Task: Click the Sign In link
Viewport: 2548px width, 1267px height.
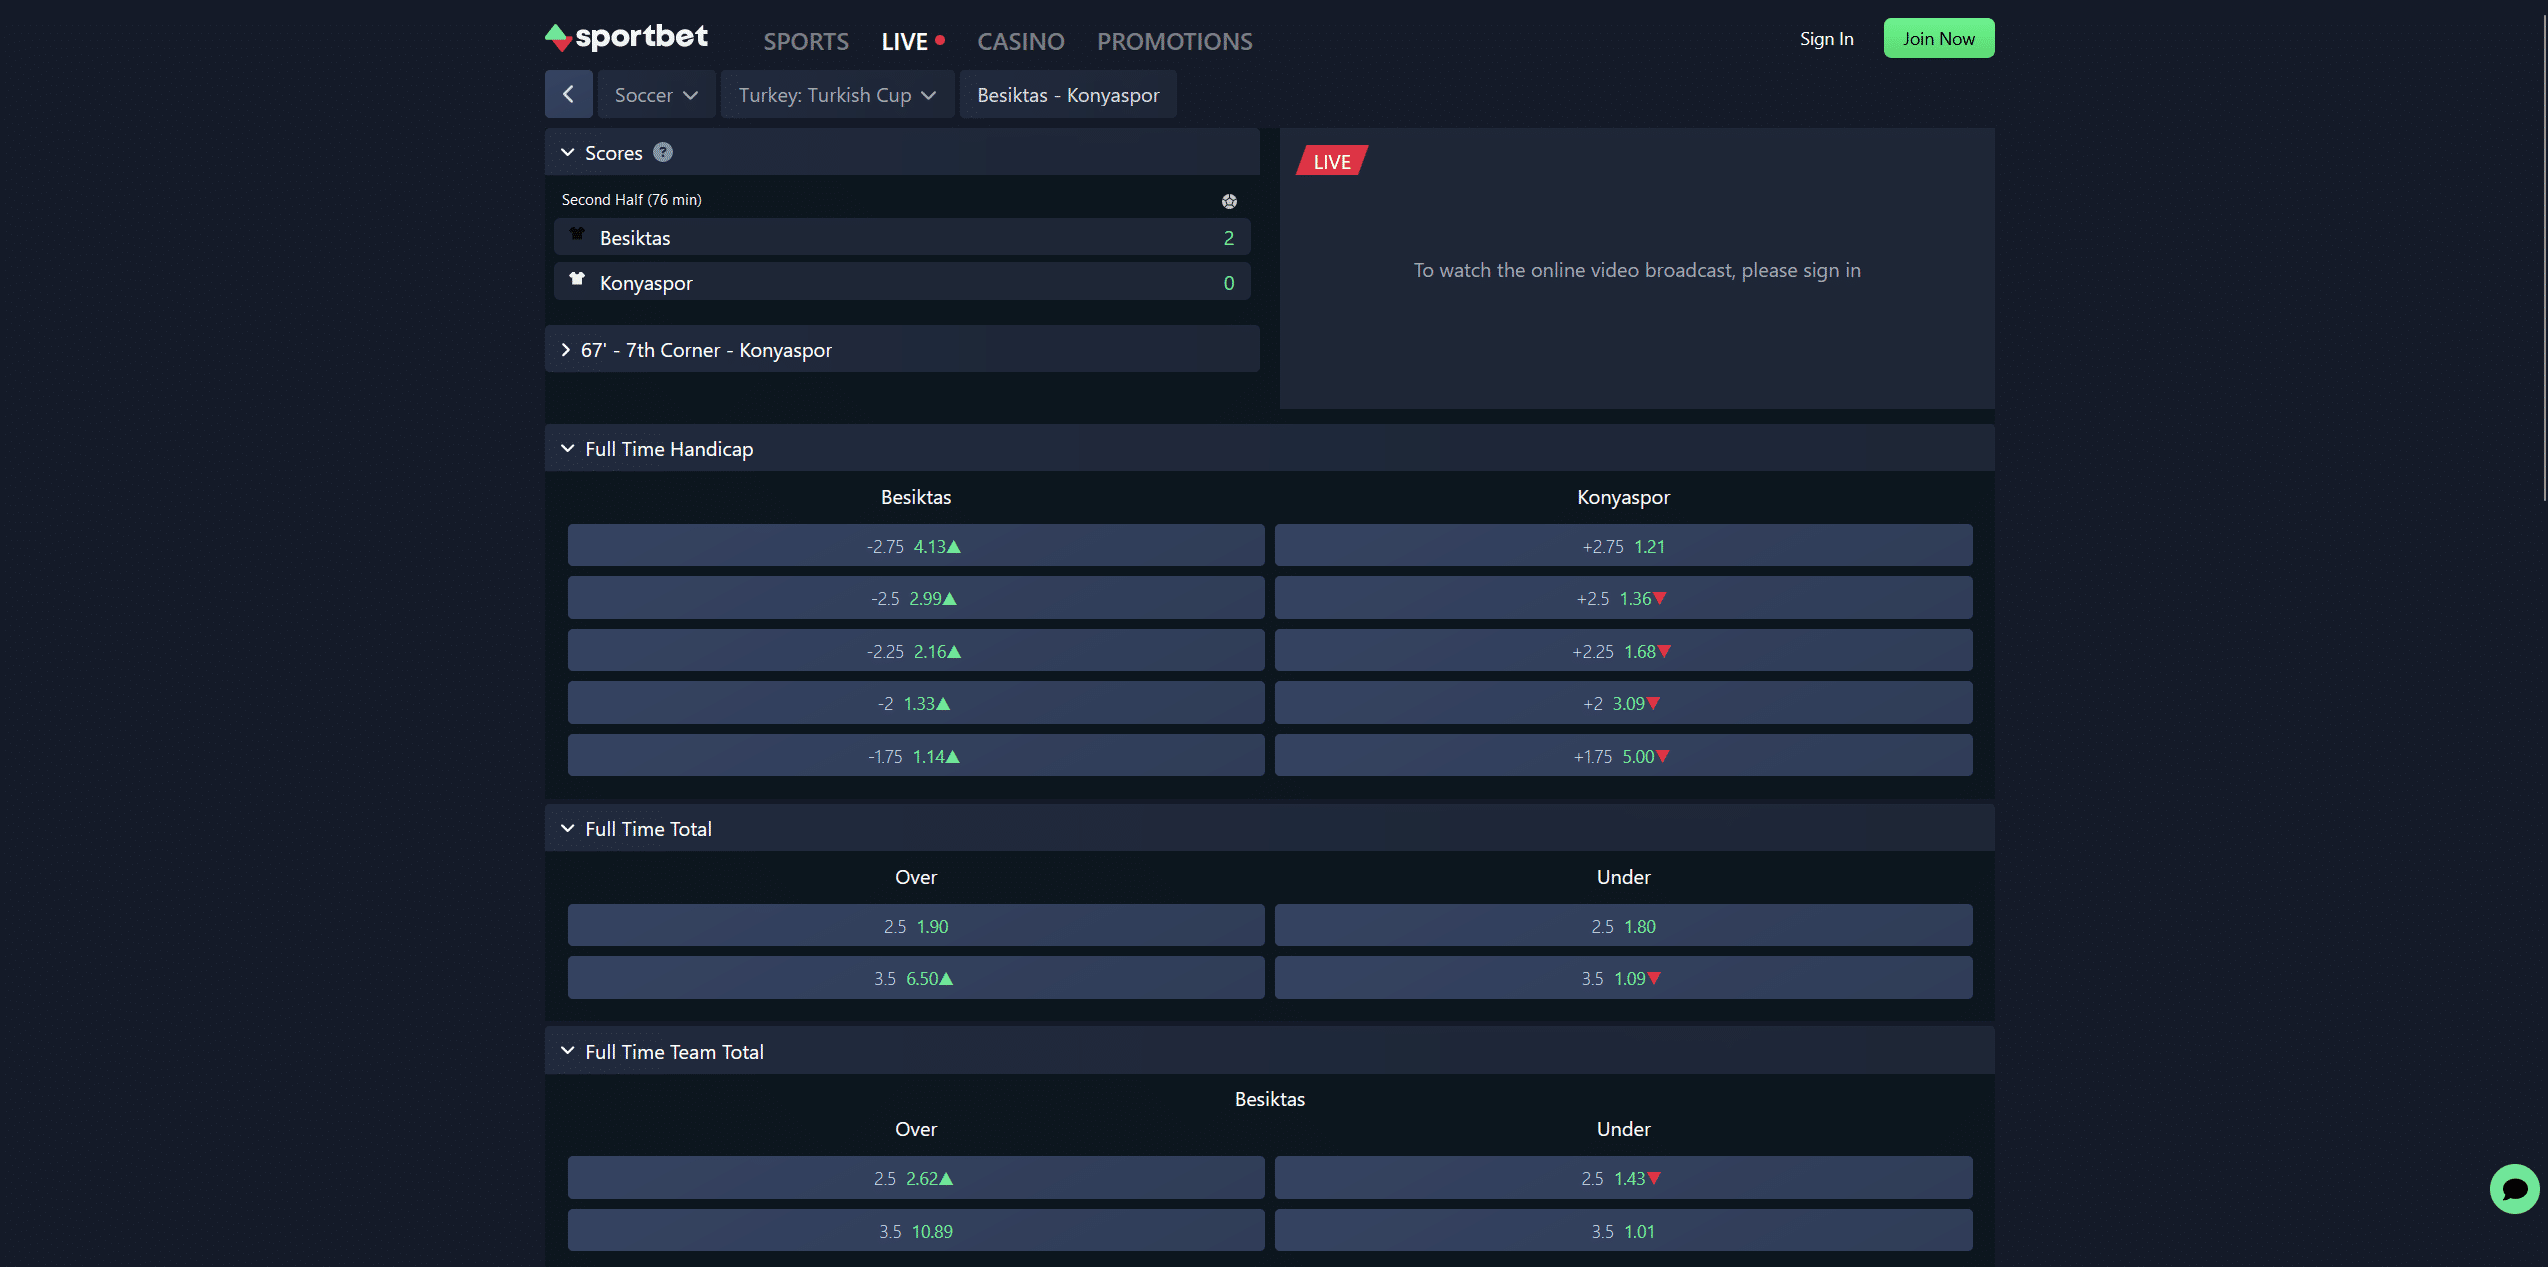Action: (x=1826, y=39)
